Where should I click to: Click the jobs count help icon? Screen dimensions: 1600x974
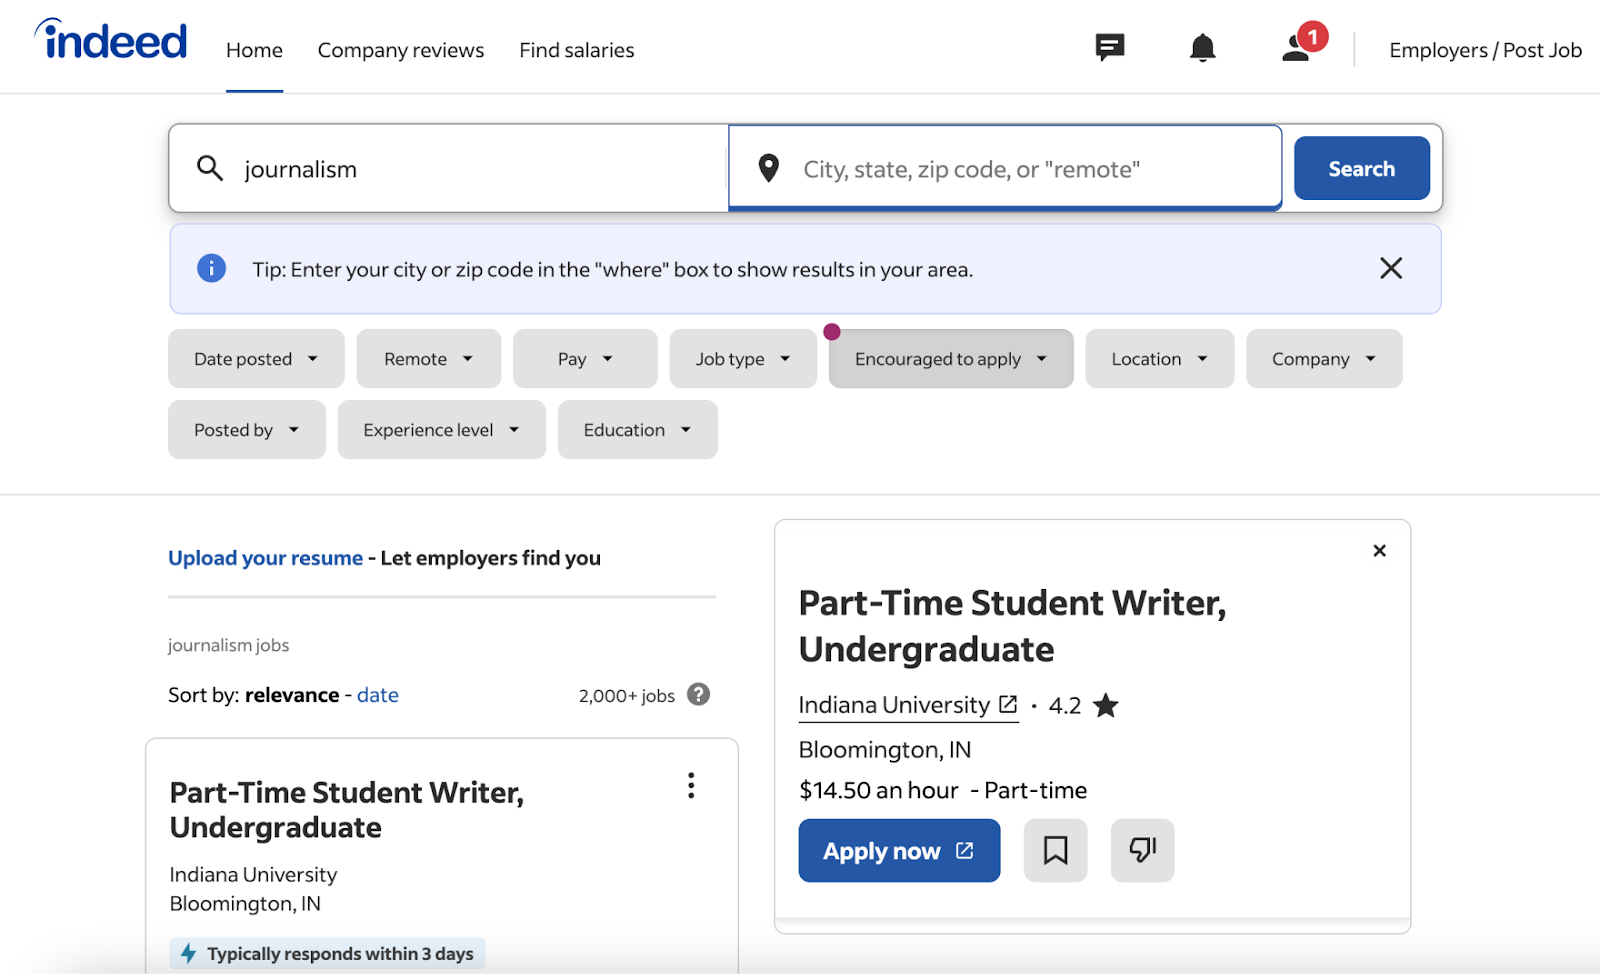(x=699, y=694)
